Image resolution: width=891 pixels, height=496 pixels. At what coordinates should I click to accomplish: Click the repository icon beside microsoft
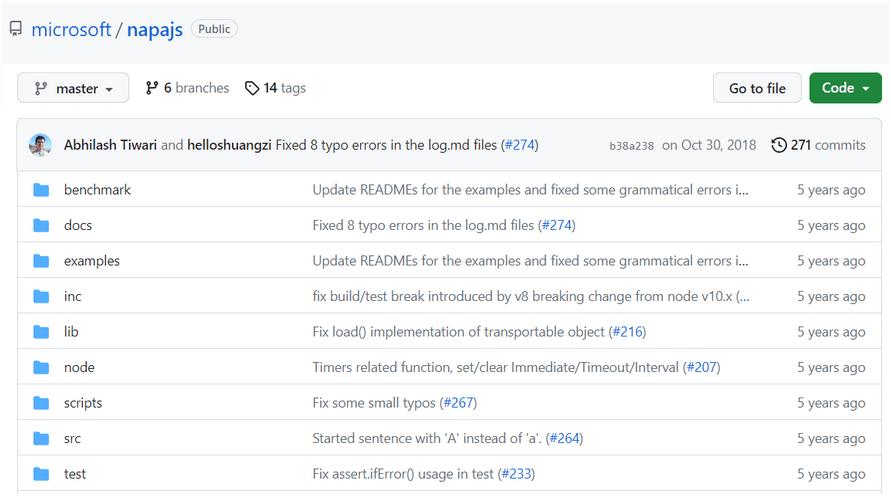click(x=15, y=29)
